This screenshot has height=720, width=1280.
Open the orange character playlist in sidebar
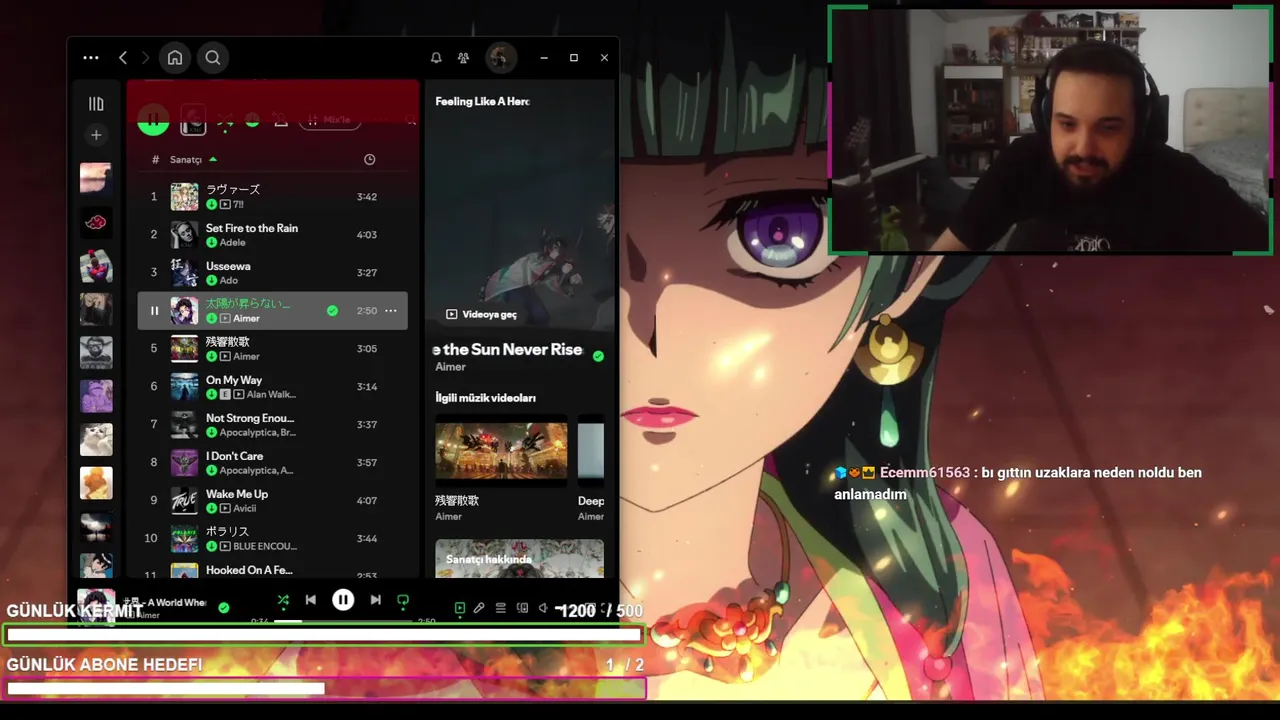[96, 483]
